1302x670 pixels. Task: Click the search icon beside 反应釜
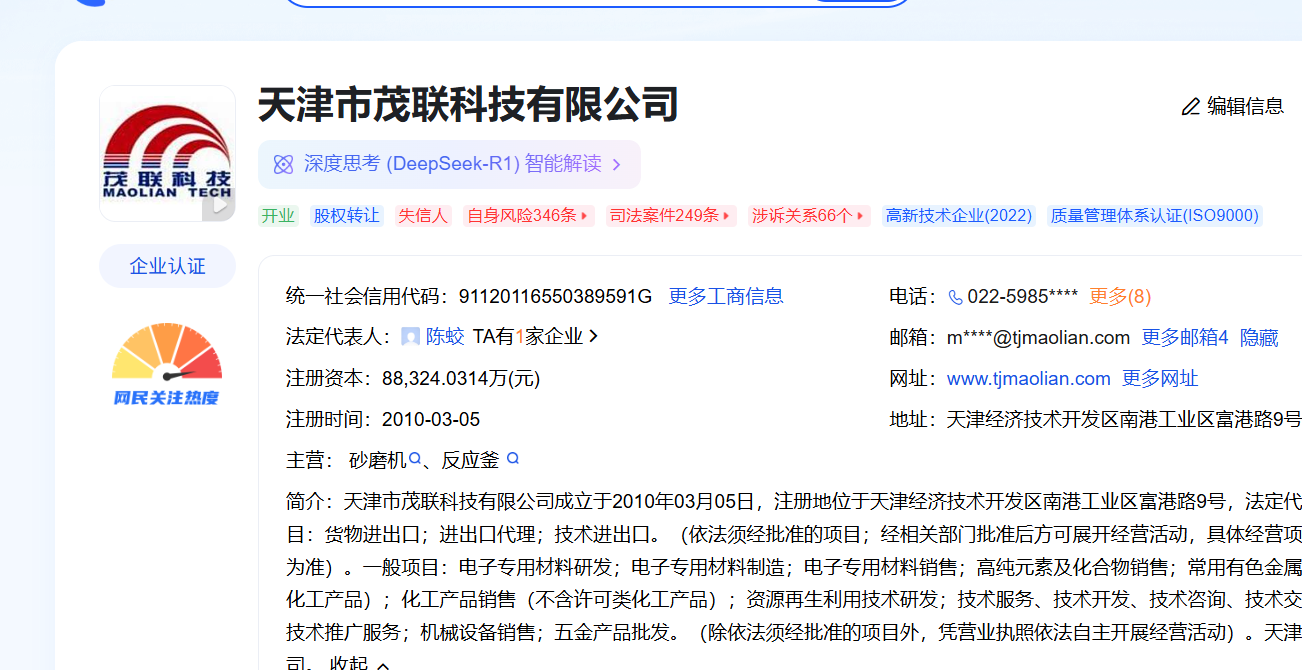coord(513,459)
